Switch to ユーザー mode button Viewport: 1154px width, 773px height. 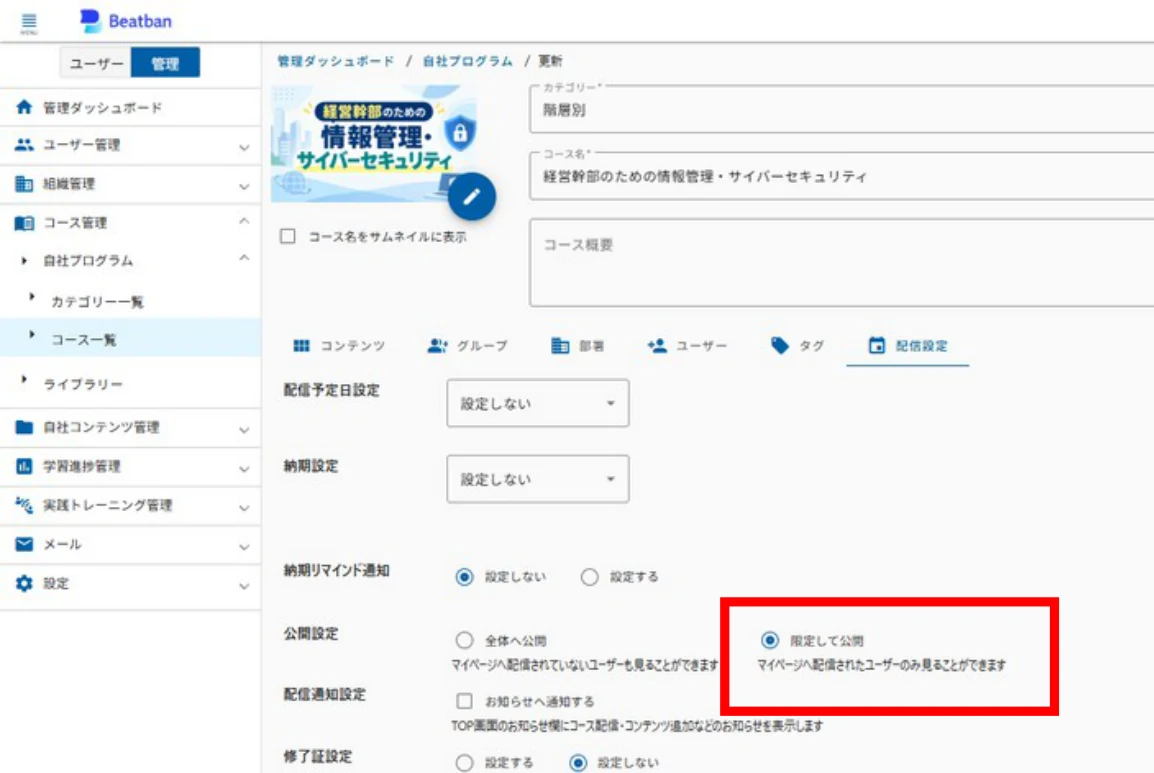96,63
